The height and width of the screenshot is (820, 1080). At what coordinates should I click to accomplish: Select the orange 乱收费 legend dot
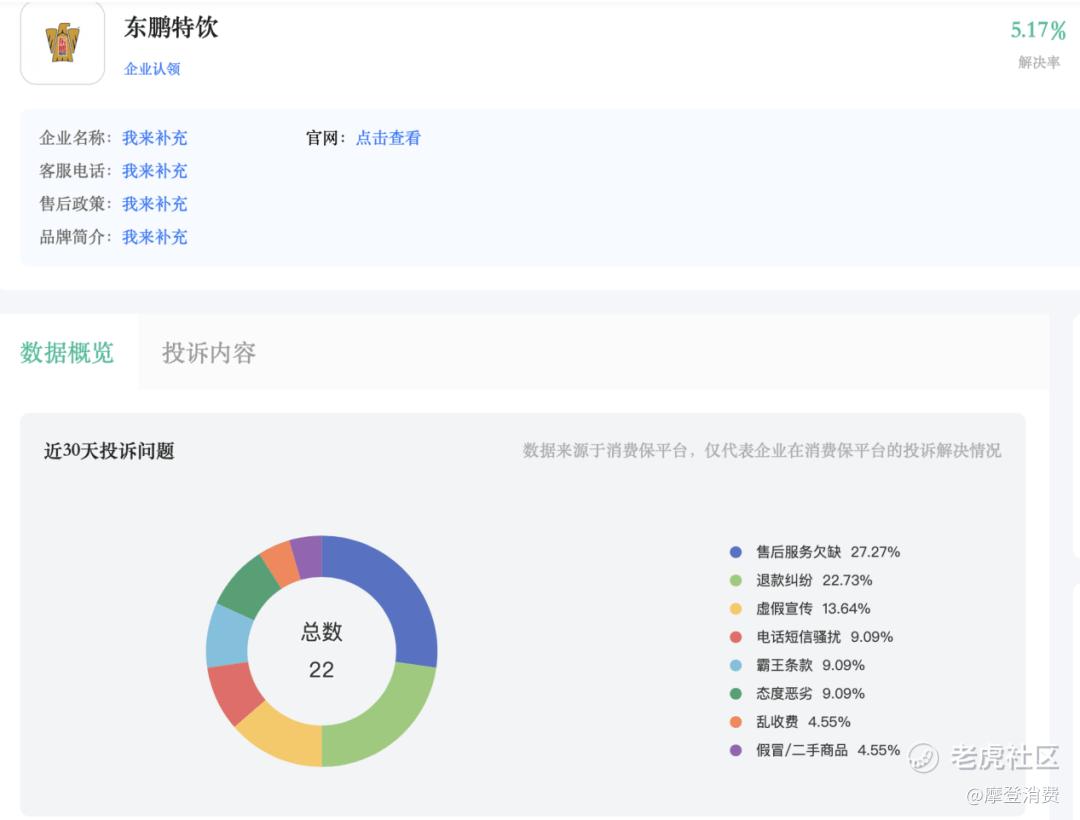tap(736, 722)
